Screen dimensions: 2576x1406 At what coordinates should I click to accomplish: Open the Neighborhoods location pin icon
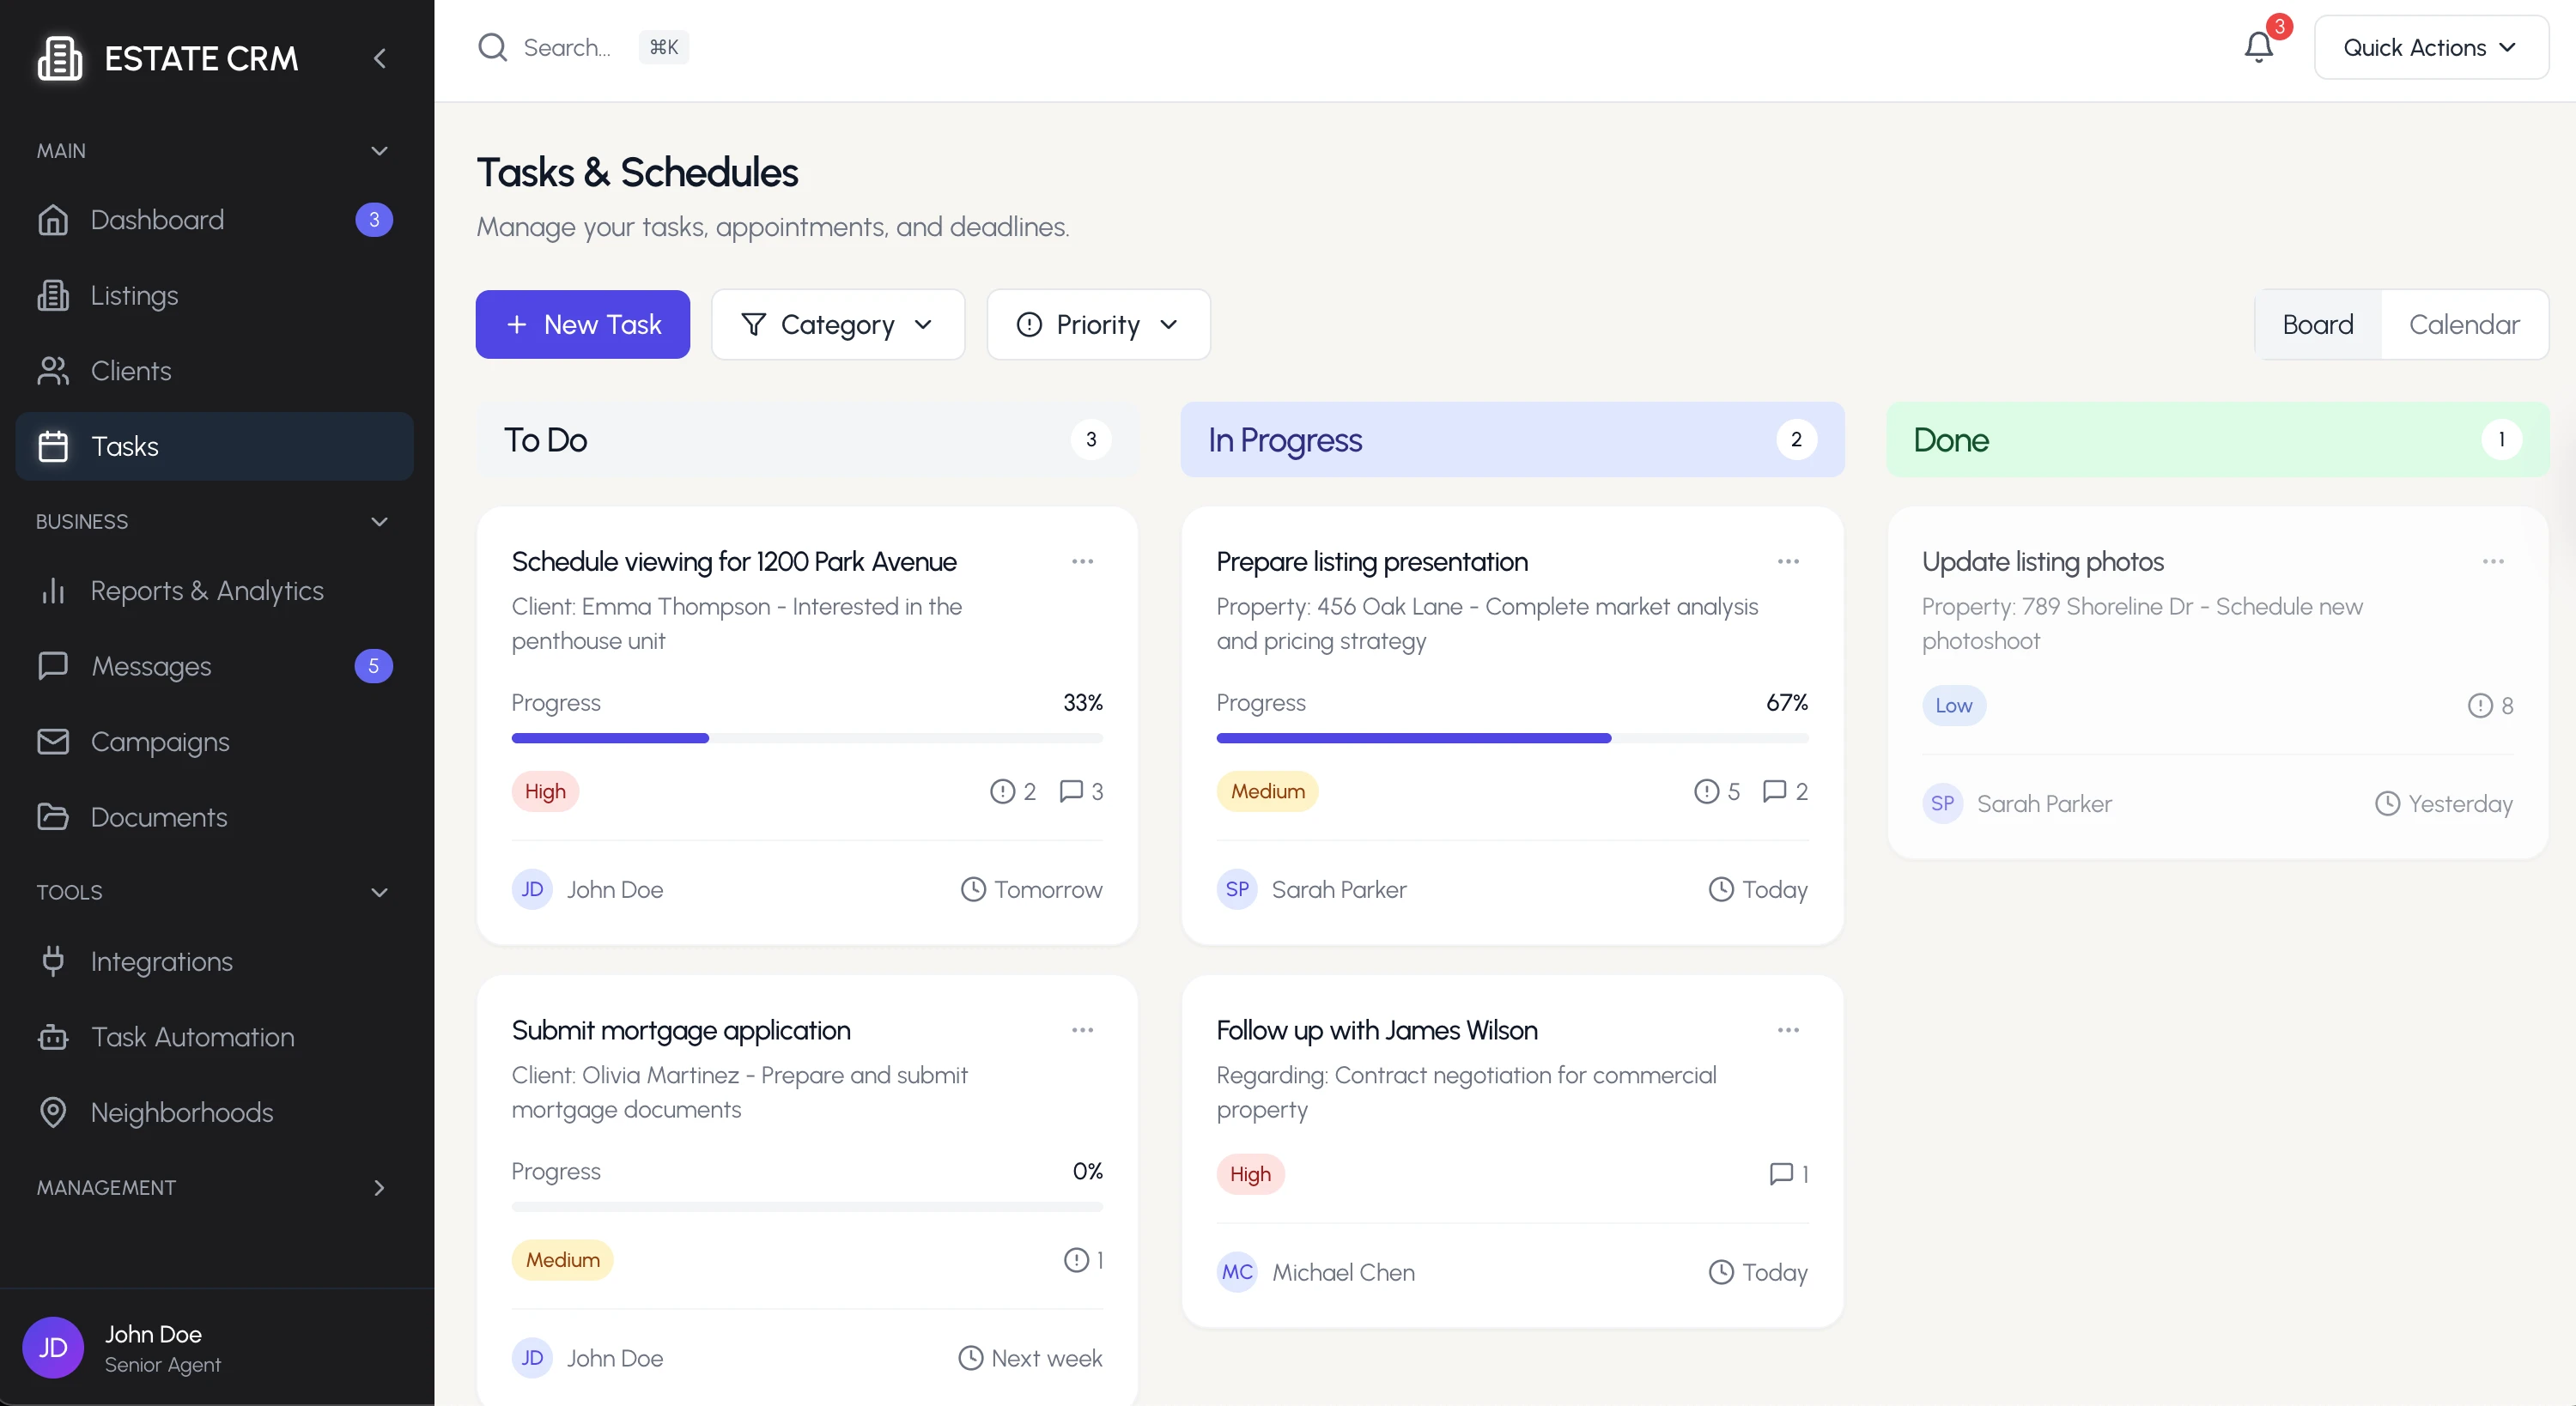tap(54, 1112)
